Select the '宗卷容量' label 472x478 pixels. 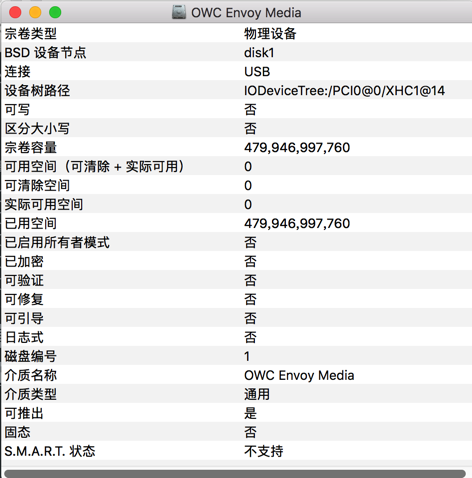click(31, 148)
